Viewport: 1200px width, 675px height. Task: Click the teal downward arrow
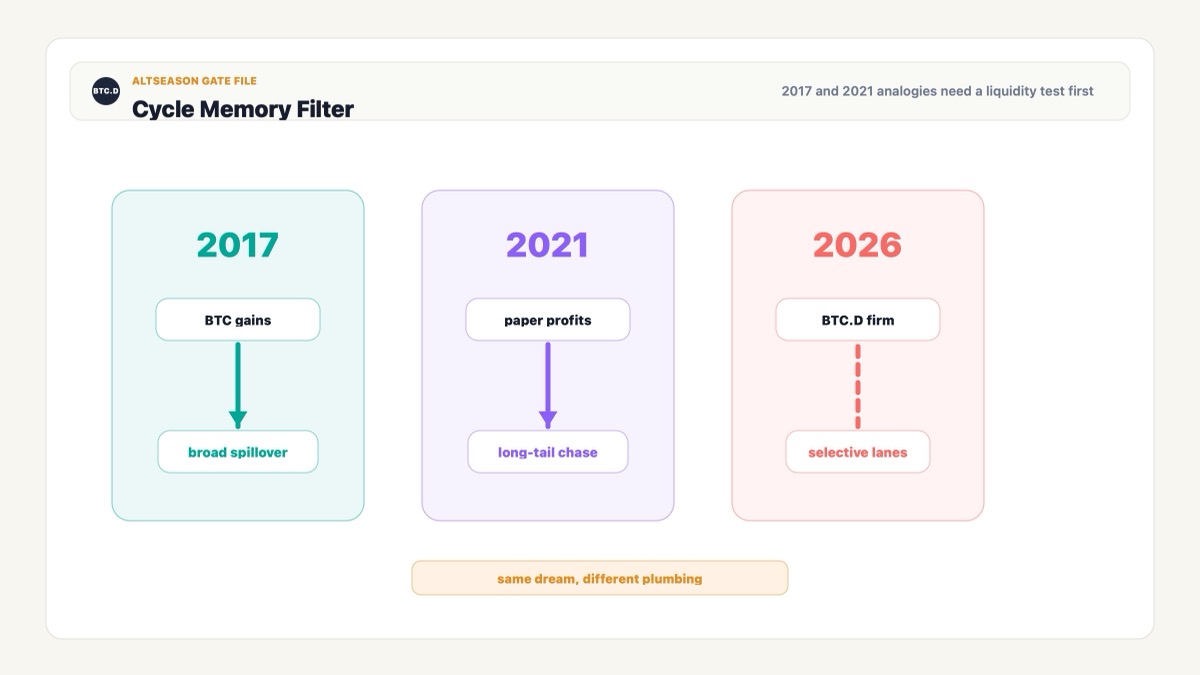[238, 386]
